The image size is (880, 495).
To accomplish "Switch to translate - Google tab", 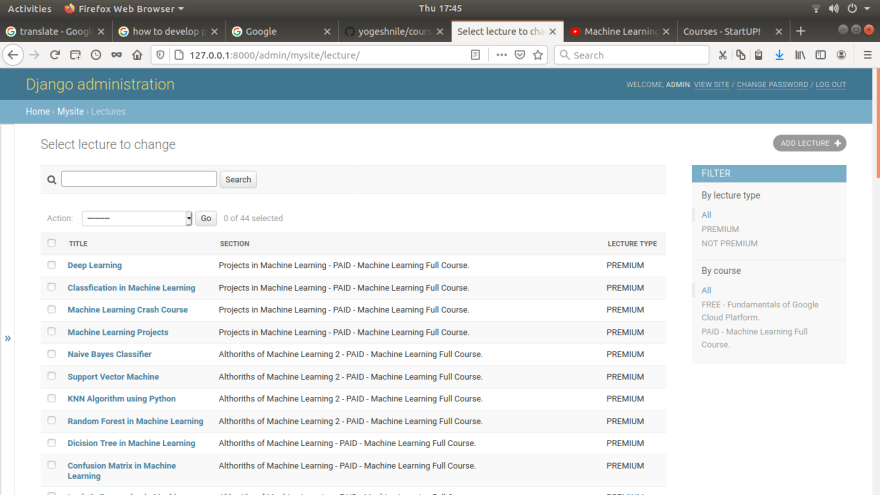I will point(55,31).
